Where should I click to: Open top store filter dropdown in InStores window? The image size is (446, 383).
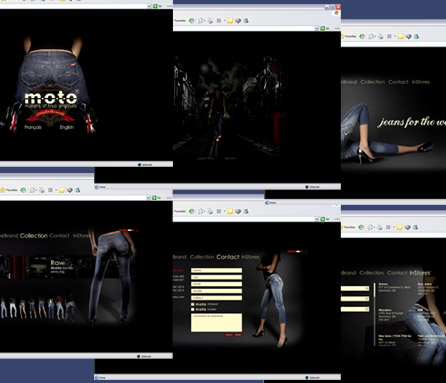[x=367, y=288]
